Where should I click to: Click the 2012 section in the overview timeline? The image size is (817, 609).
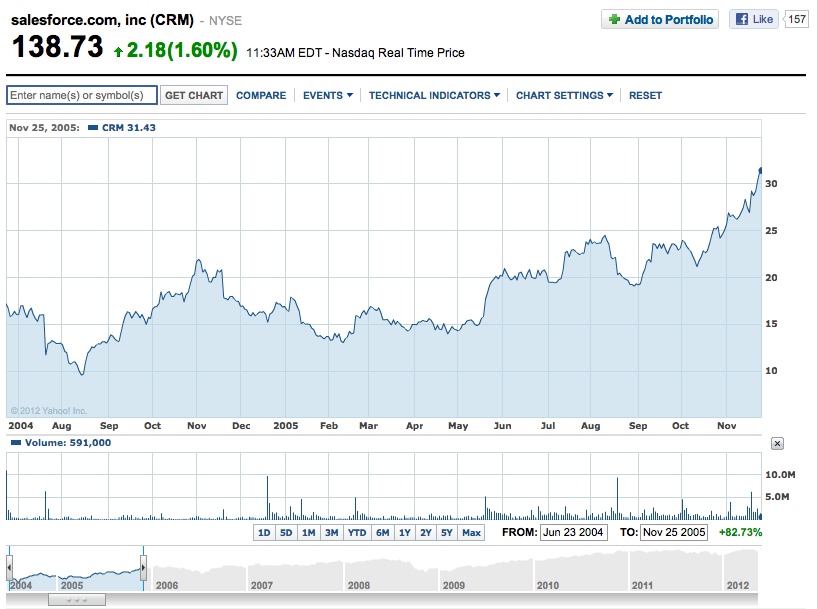(x=741, y=570)
